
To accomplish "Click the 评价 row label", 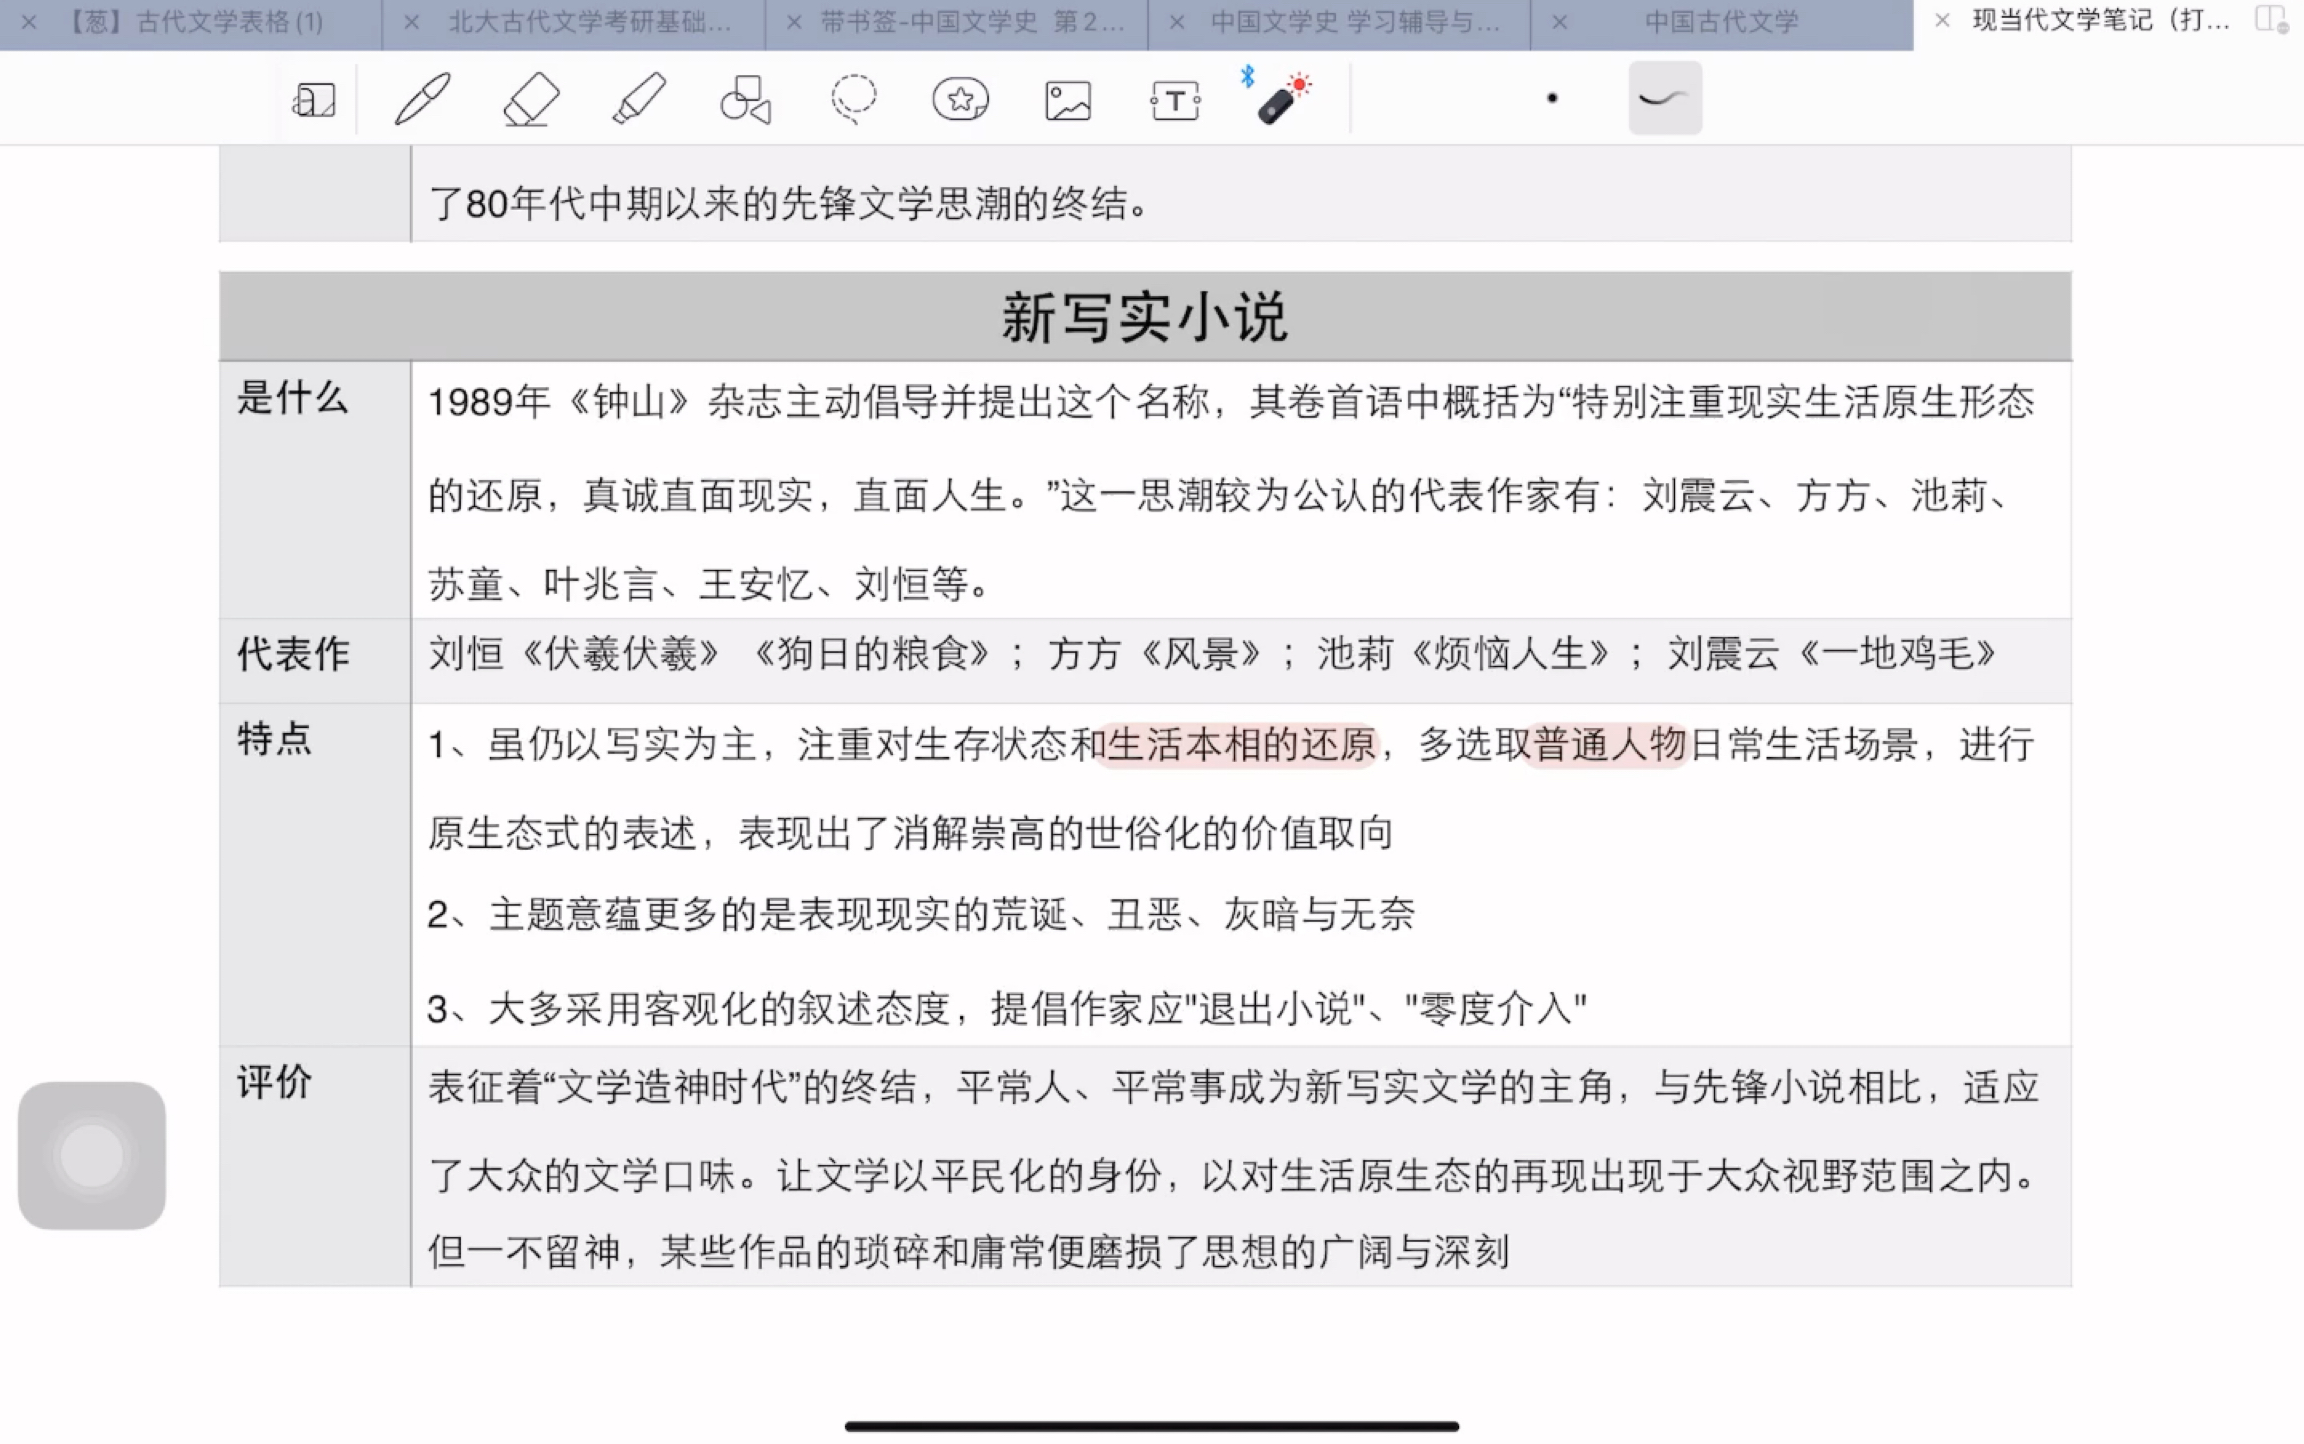I will (x=274, y=1082).
